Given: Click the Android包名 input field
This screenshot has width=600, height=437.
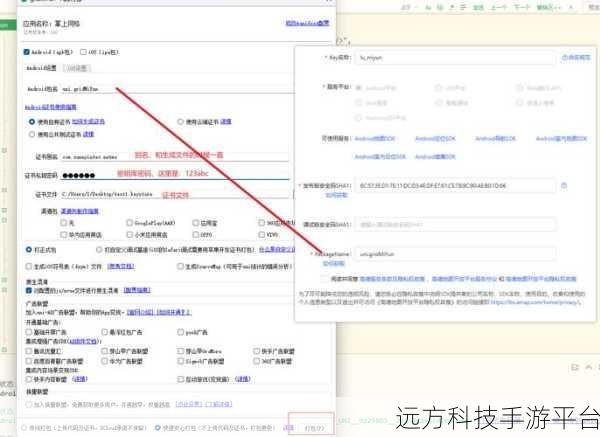Looking at the screenshot, I should (x=178, y=89).
